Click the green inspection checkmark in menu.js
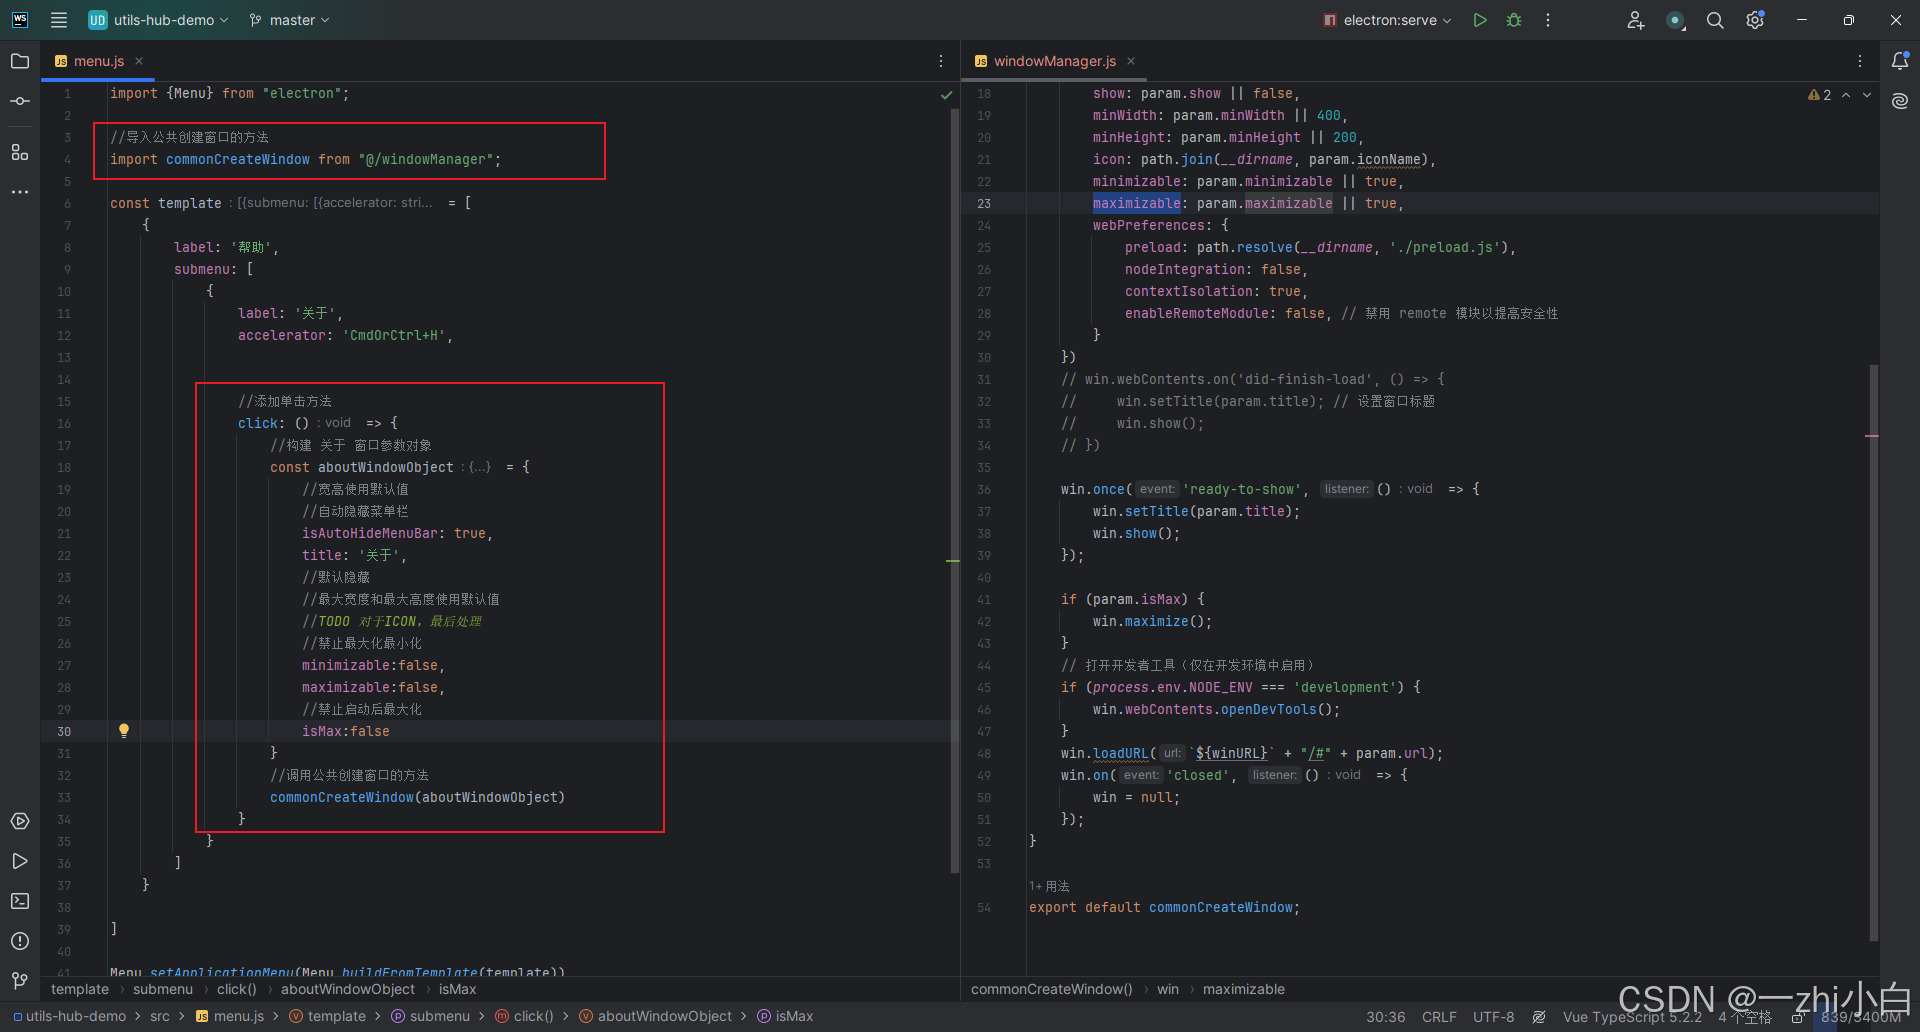Image resolution: width=1920 pixels, height=1032 pixels. tap(946, 95)
